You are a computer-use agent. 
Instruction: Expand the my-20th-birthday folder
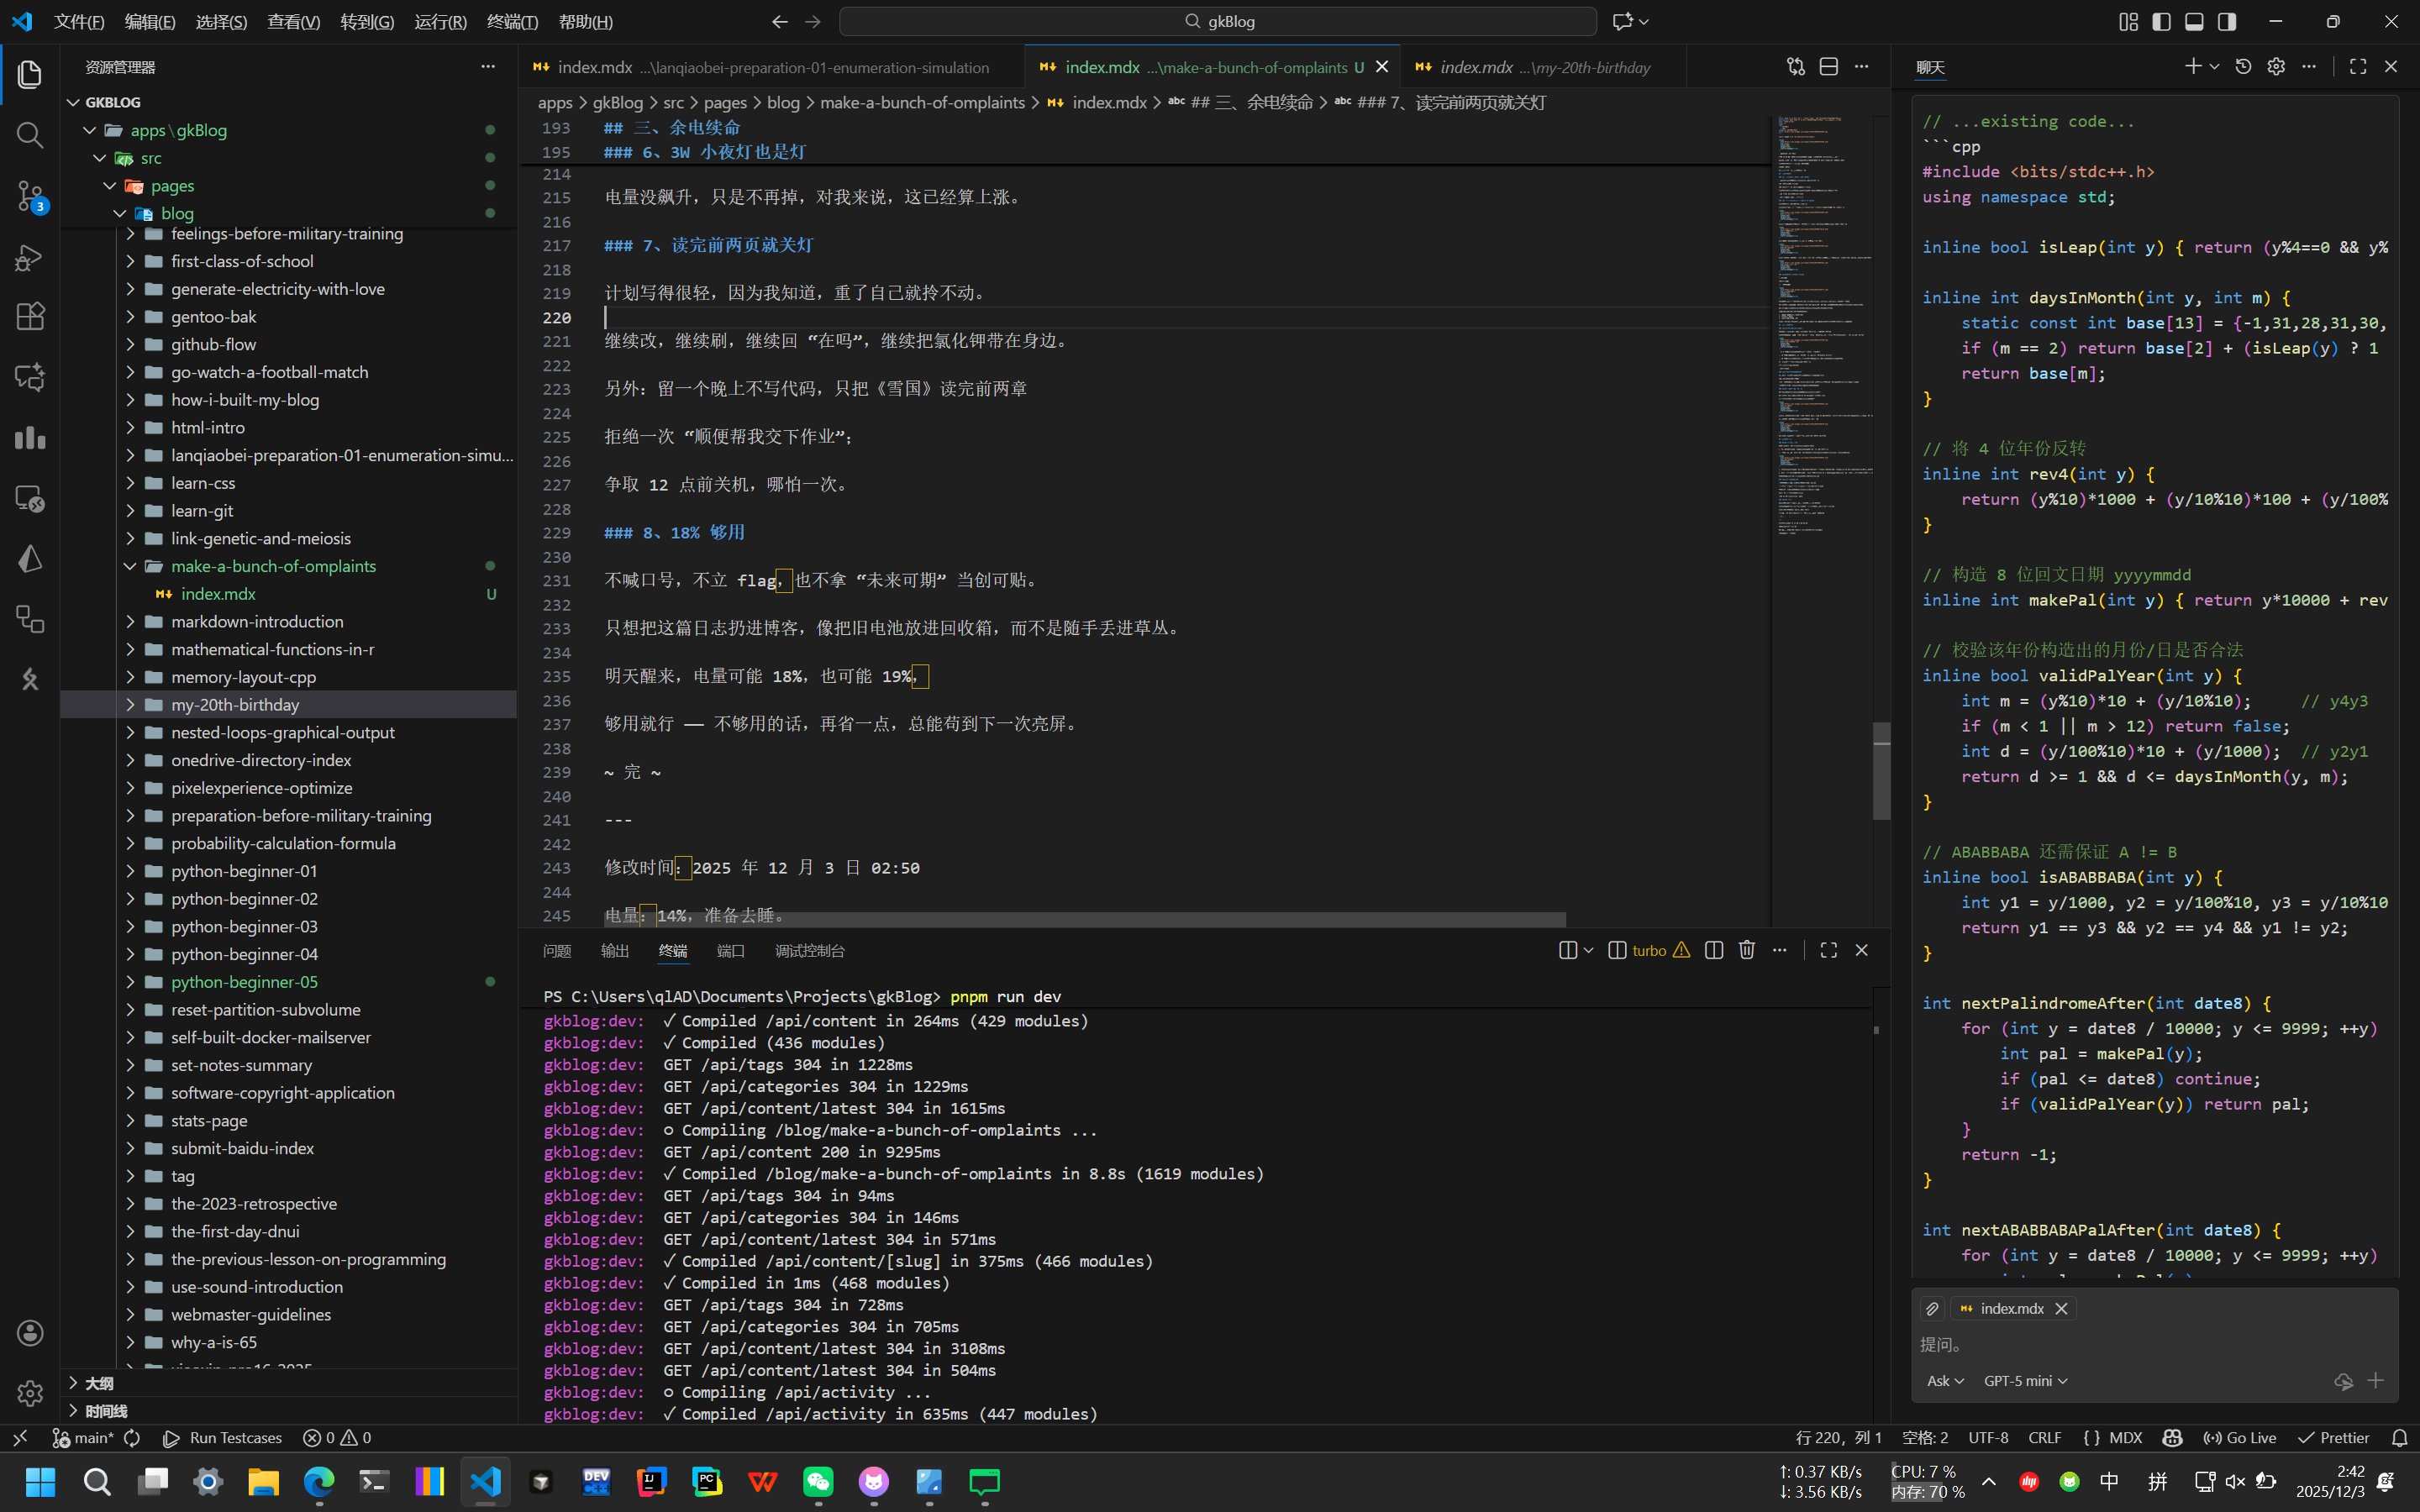234,705
